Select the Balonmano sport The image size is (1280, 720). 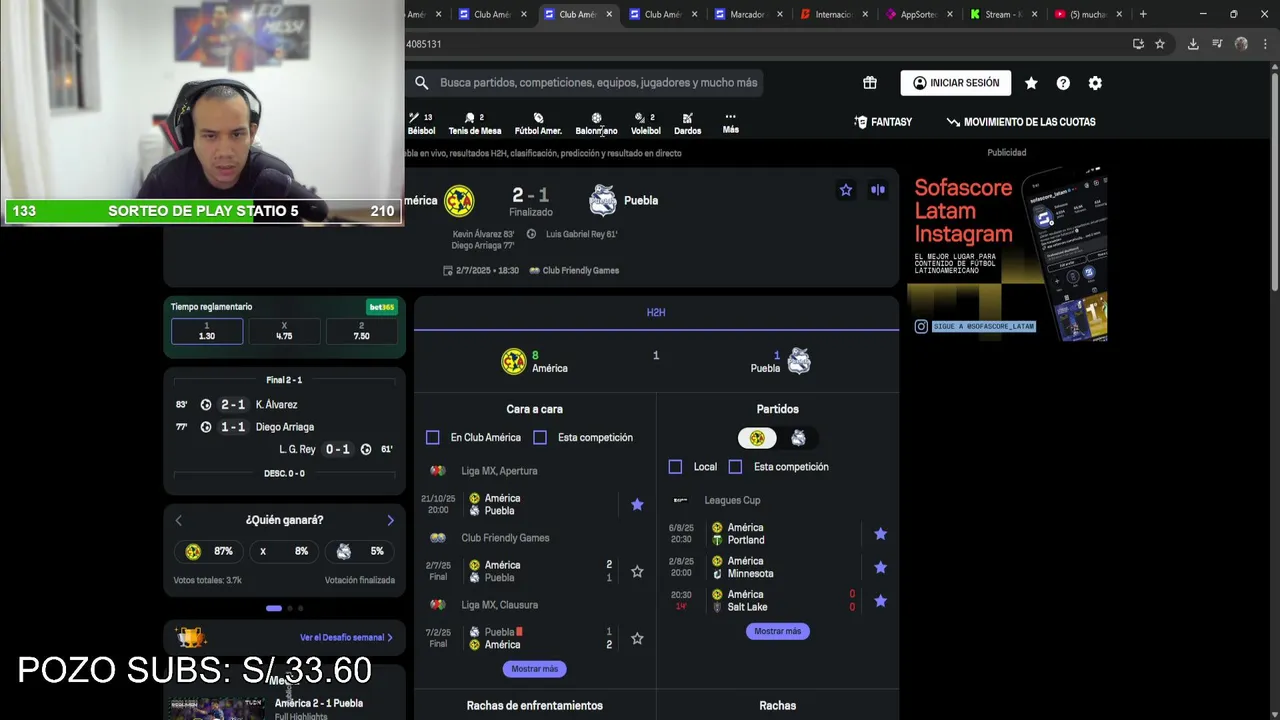pos(596,123)
